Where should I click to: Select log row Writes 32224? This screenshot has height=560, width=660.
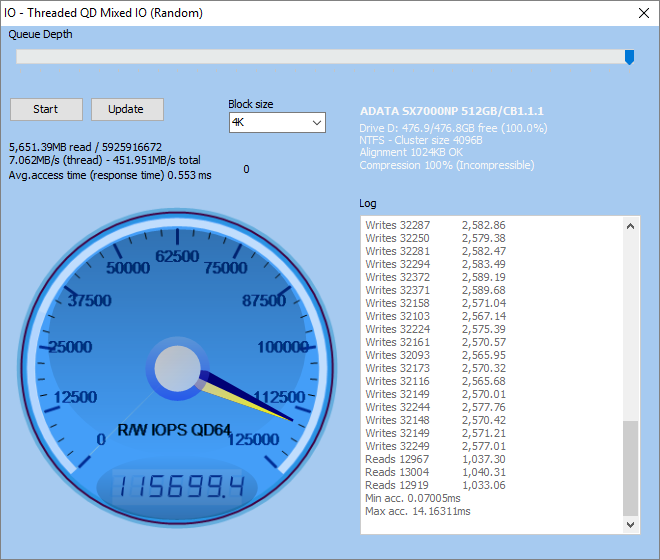tap(435, 329)
